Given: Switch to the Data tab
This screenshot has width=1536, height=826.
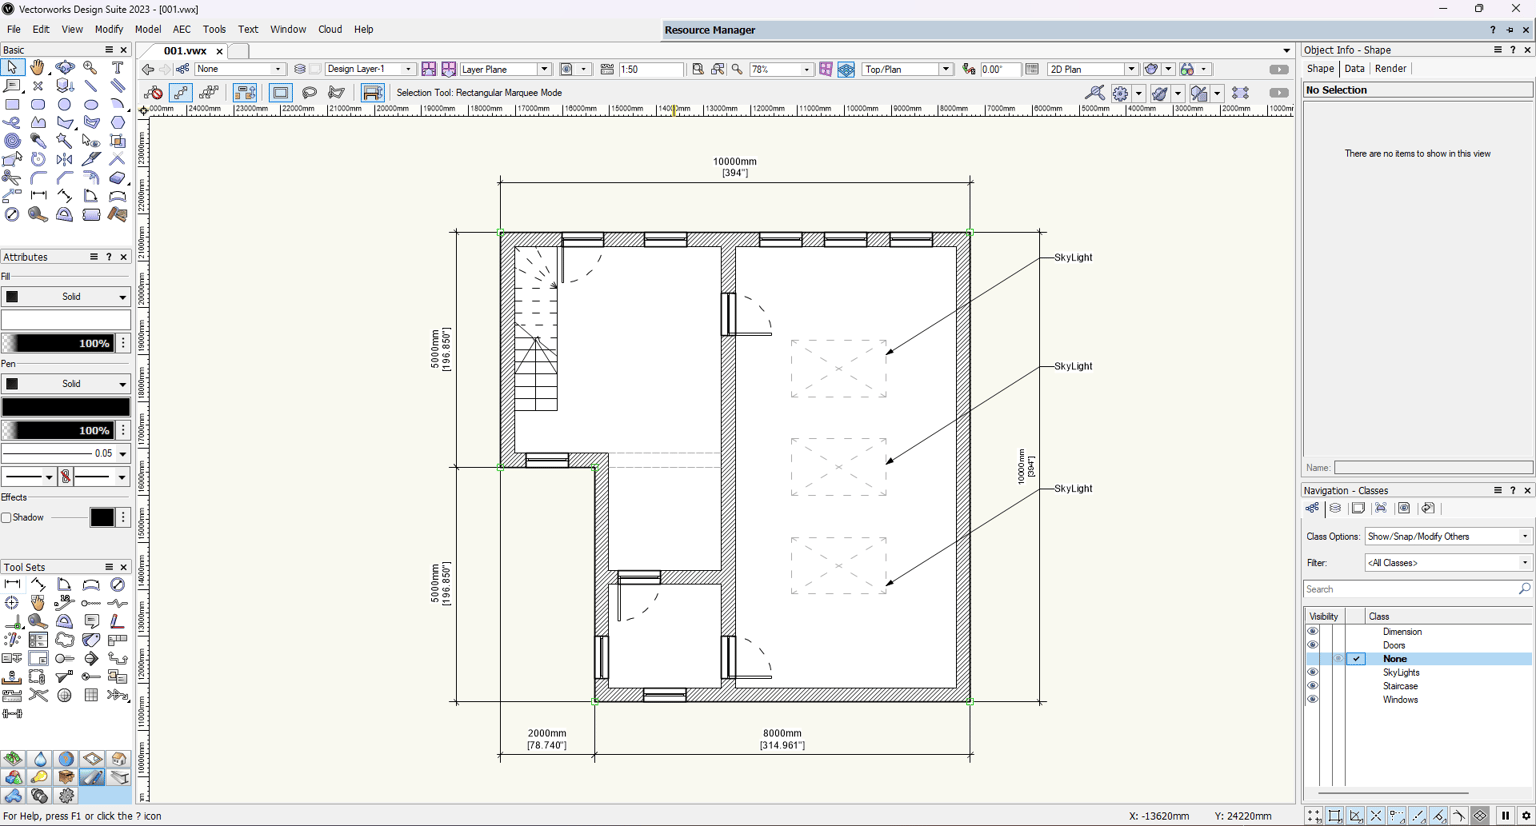Looking at the screenshot, I should (1354, 69).
